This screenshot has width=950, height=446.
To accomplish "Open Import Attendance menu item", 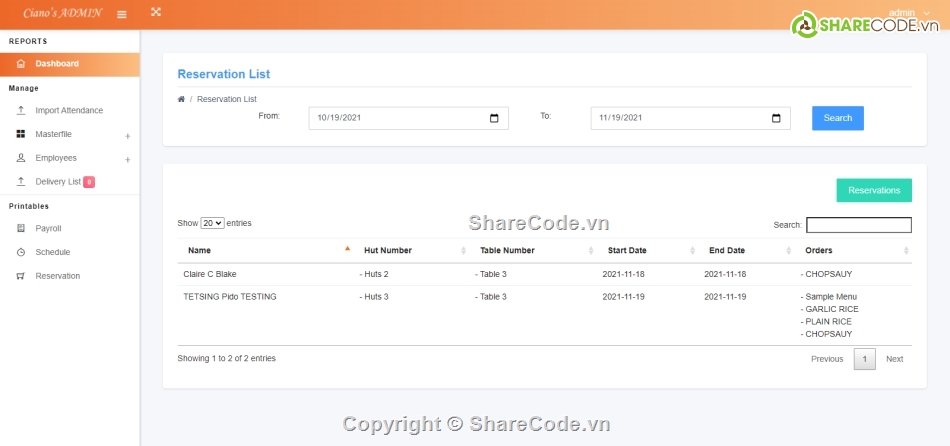I will pyautogui.click(x=70, y=110).
